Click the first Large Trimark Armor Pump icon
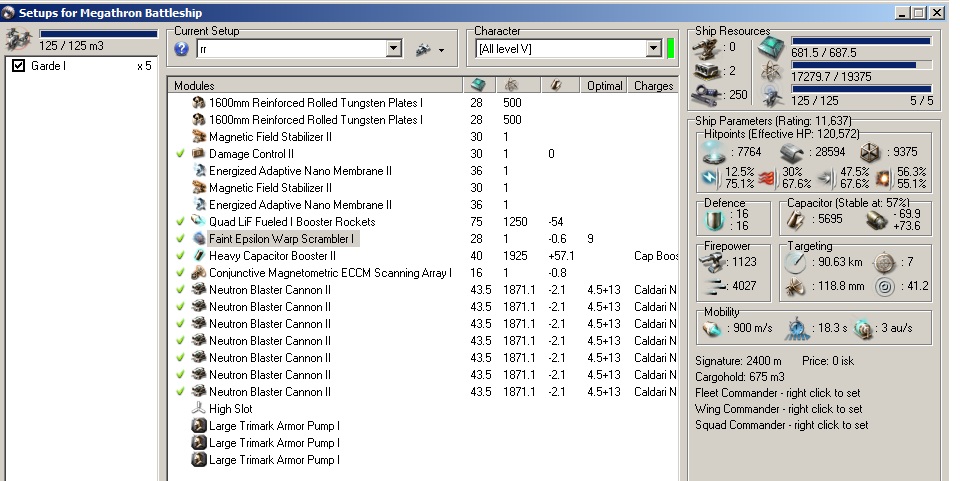960x481 pixels. pyautogui.click(x=198, y=425)
